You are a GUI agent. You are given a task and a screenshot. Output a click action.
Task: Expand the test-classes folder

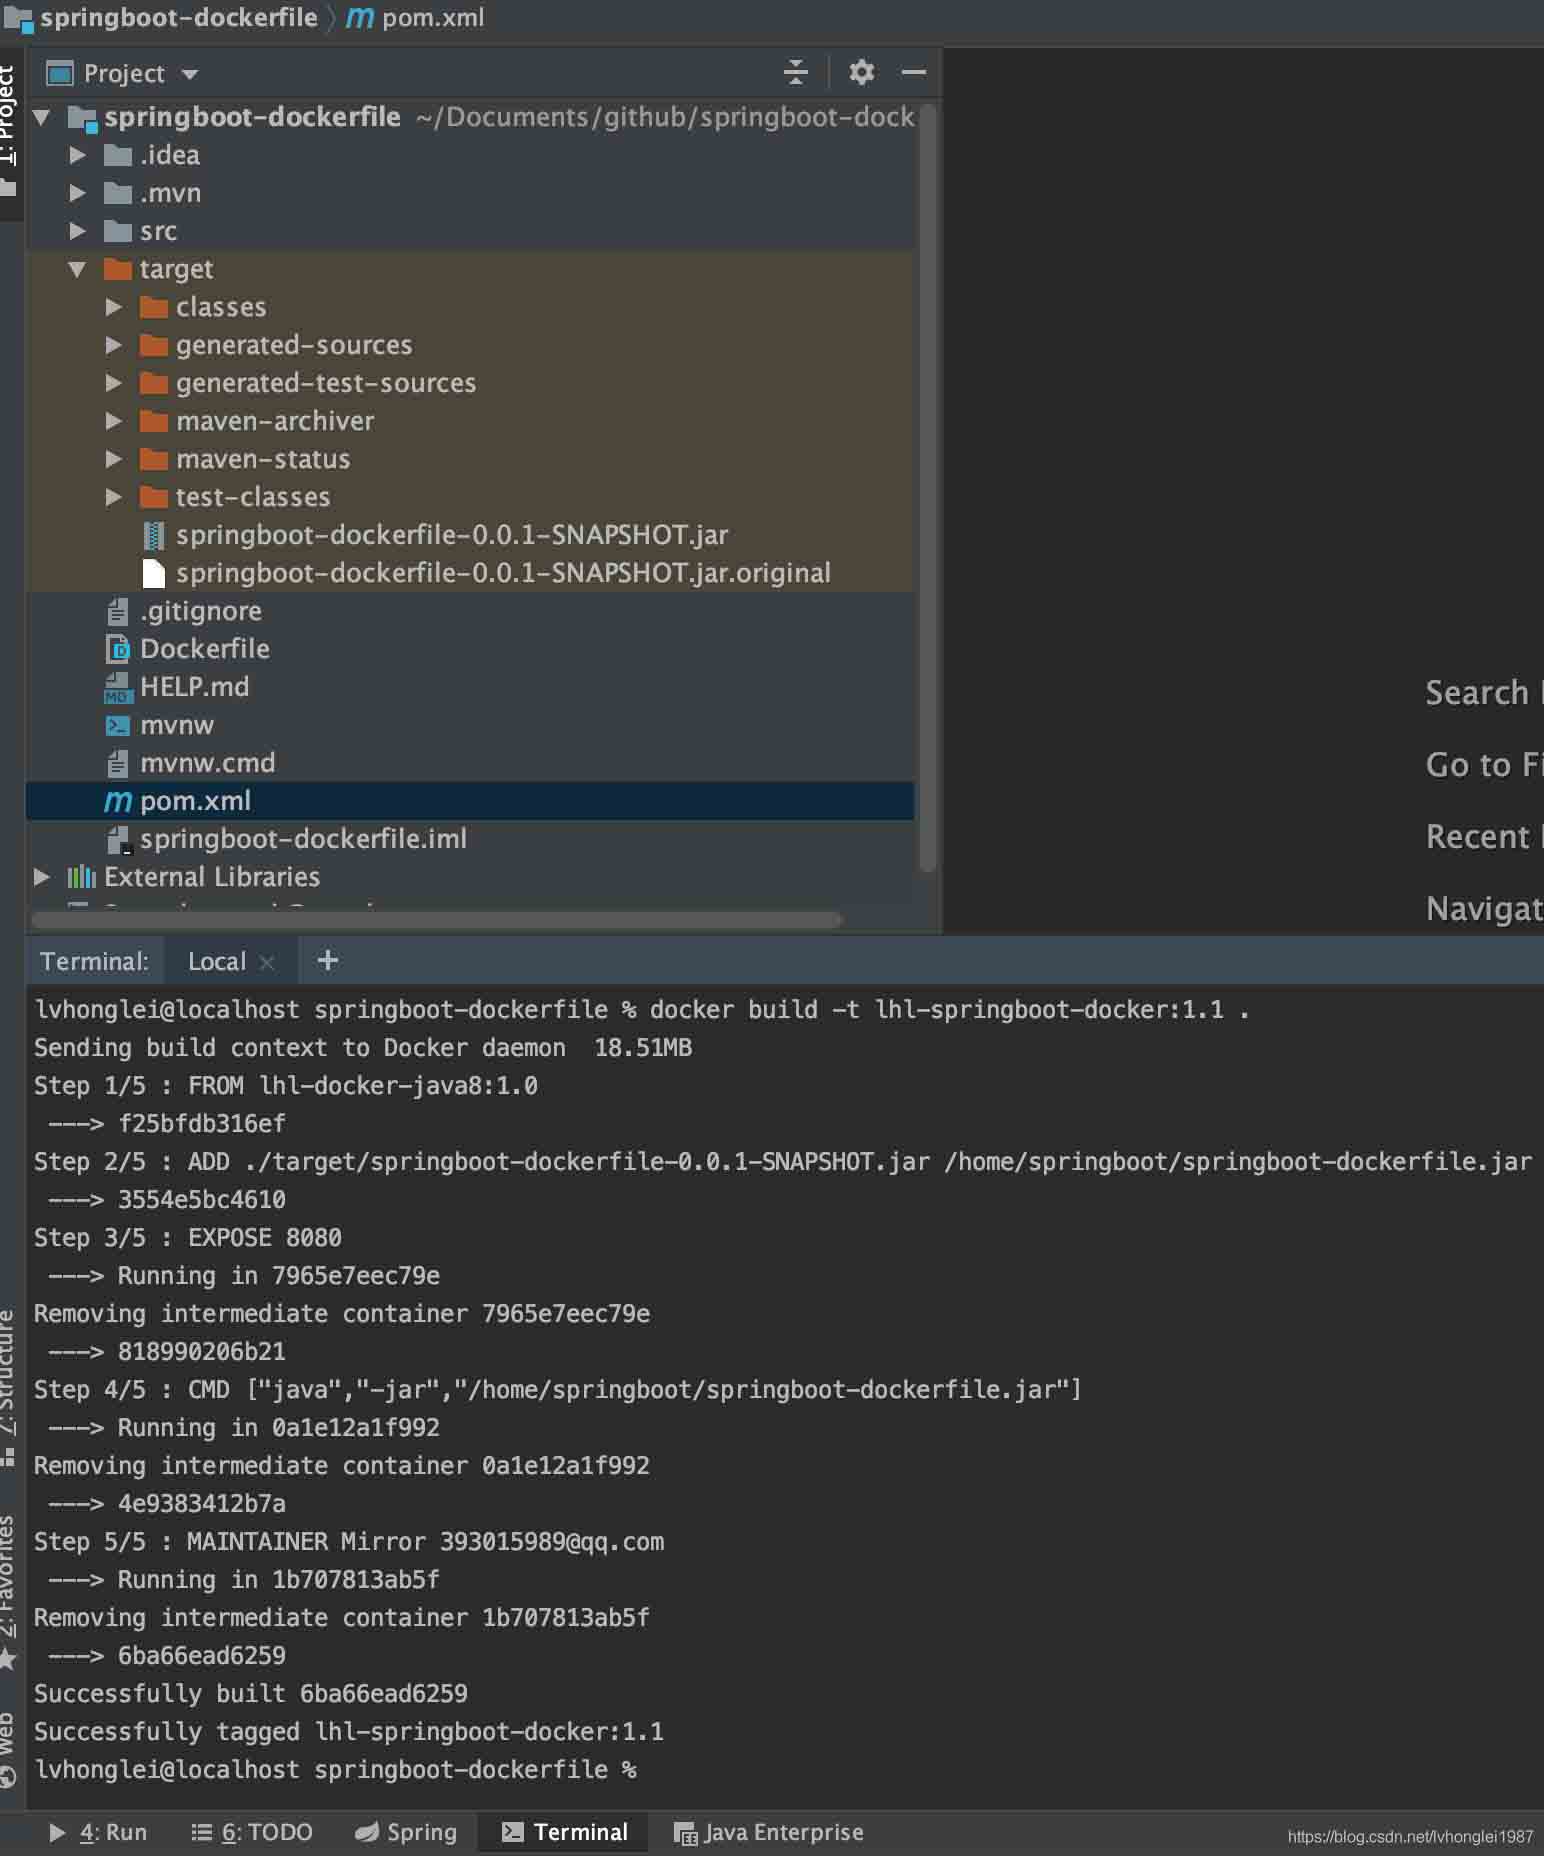pos(113,497)
